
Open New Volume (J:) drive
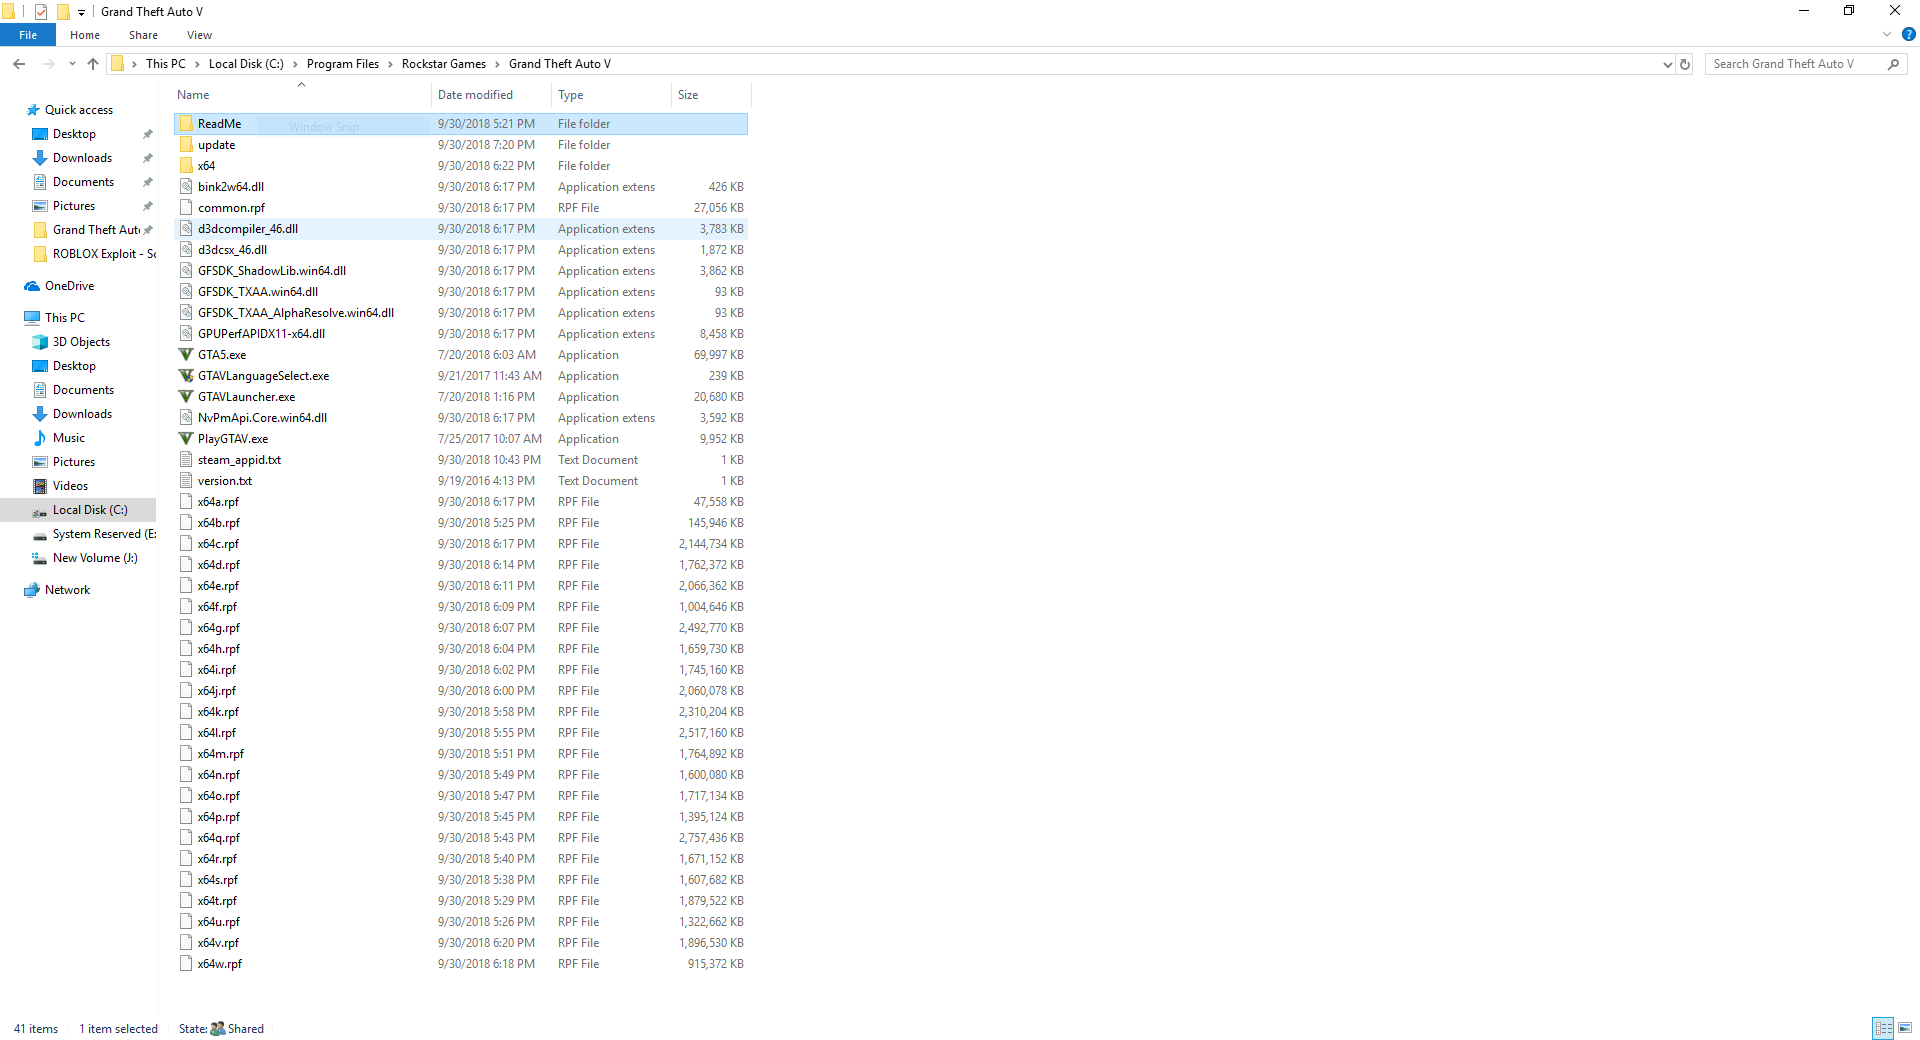pos(95,558)
